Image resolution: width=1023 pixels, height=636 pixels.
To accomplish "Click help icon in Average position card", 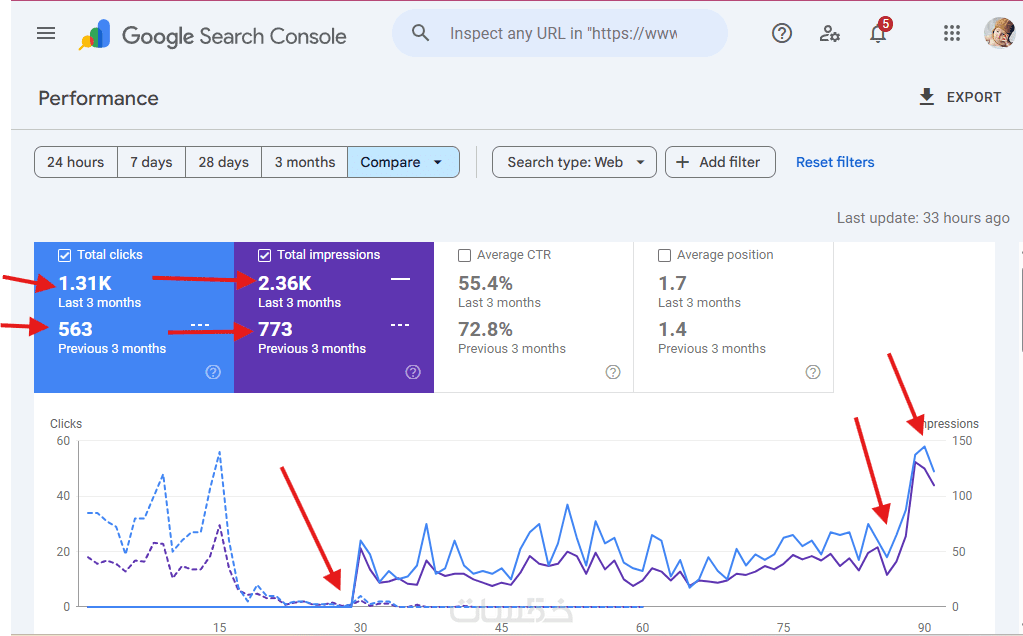I will click(813, 372).
